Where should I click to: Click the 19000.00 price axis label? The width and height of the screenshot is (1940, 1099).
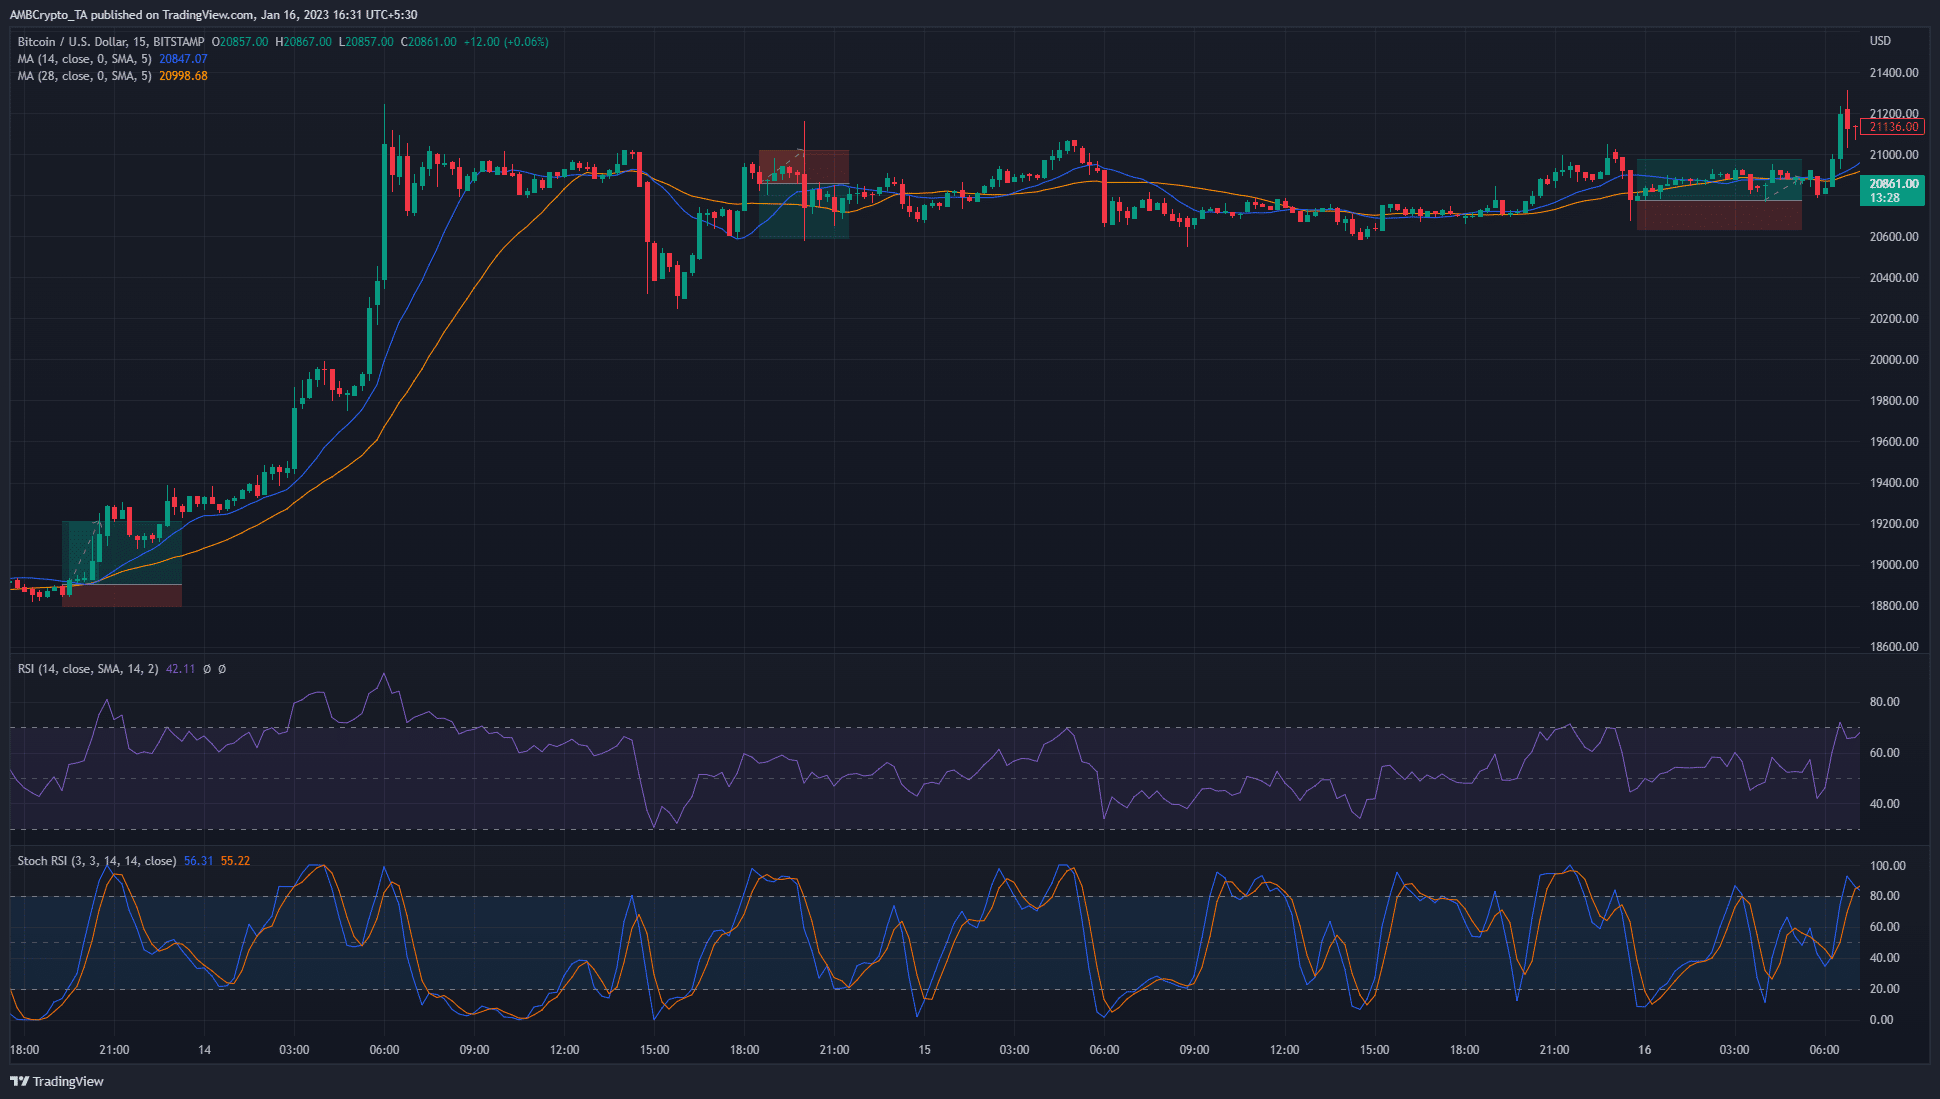click(x=1894, y=565)
